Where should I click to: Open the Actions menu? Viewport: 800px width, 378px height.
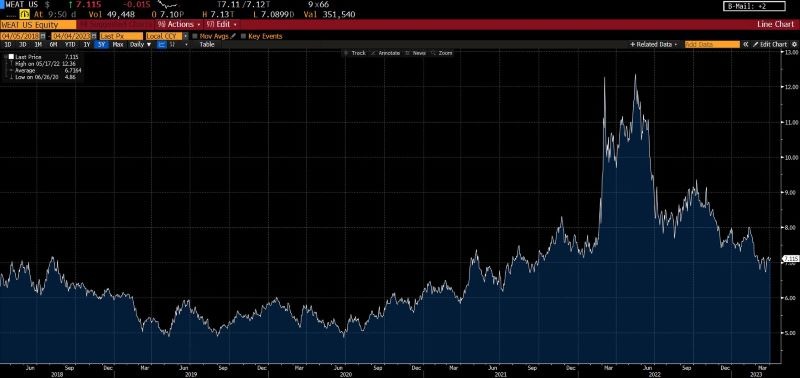tap(179, 24)
